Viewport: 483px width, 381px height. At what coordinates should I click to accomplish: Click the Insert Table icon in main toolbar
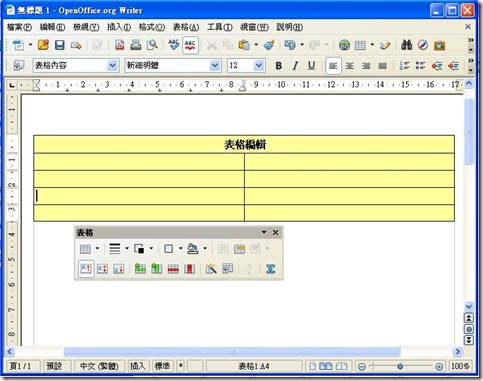coord(360,45)
